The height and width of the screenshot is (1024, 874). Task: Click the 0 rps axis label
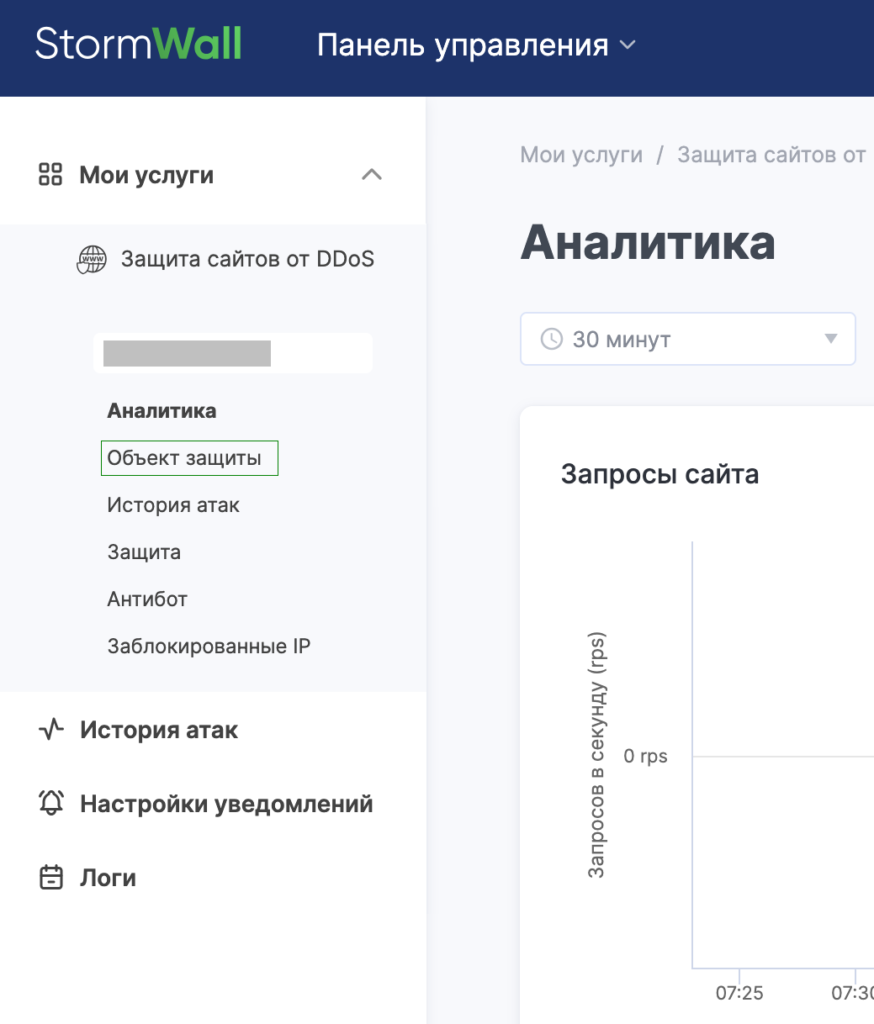point(645,756)
